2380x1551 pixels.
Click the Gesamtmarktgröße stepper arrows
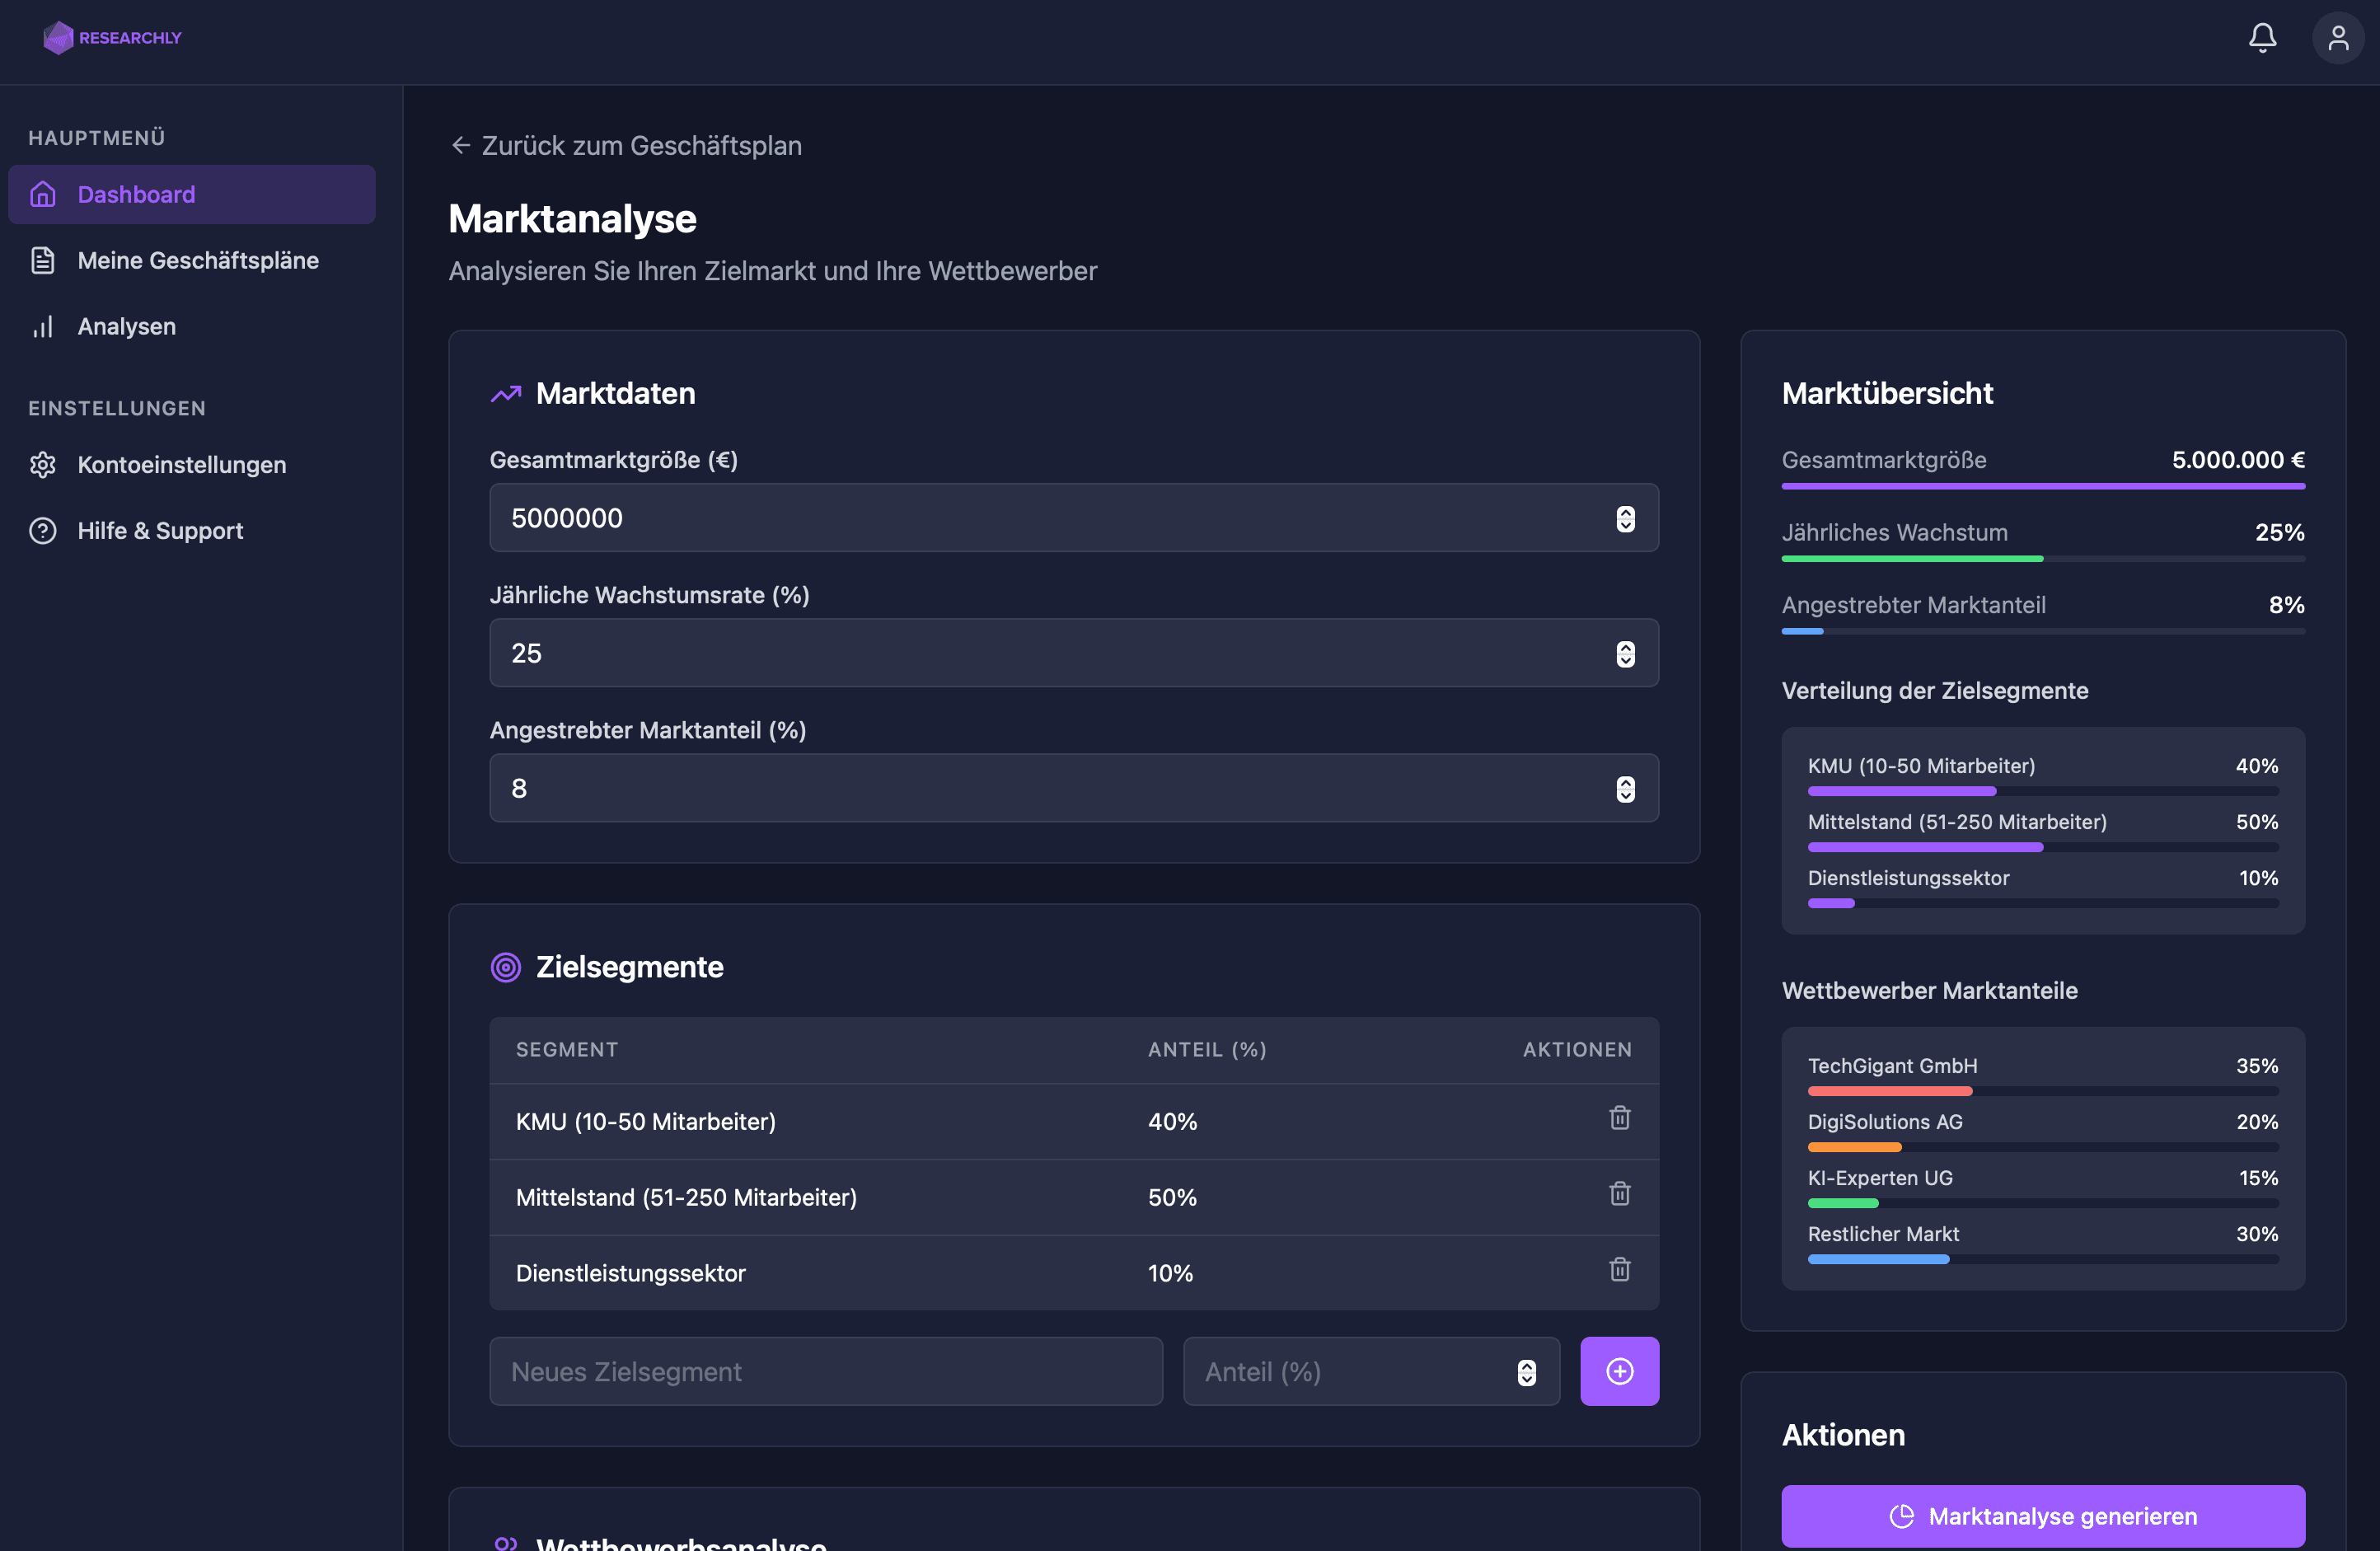[1625, 519]
